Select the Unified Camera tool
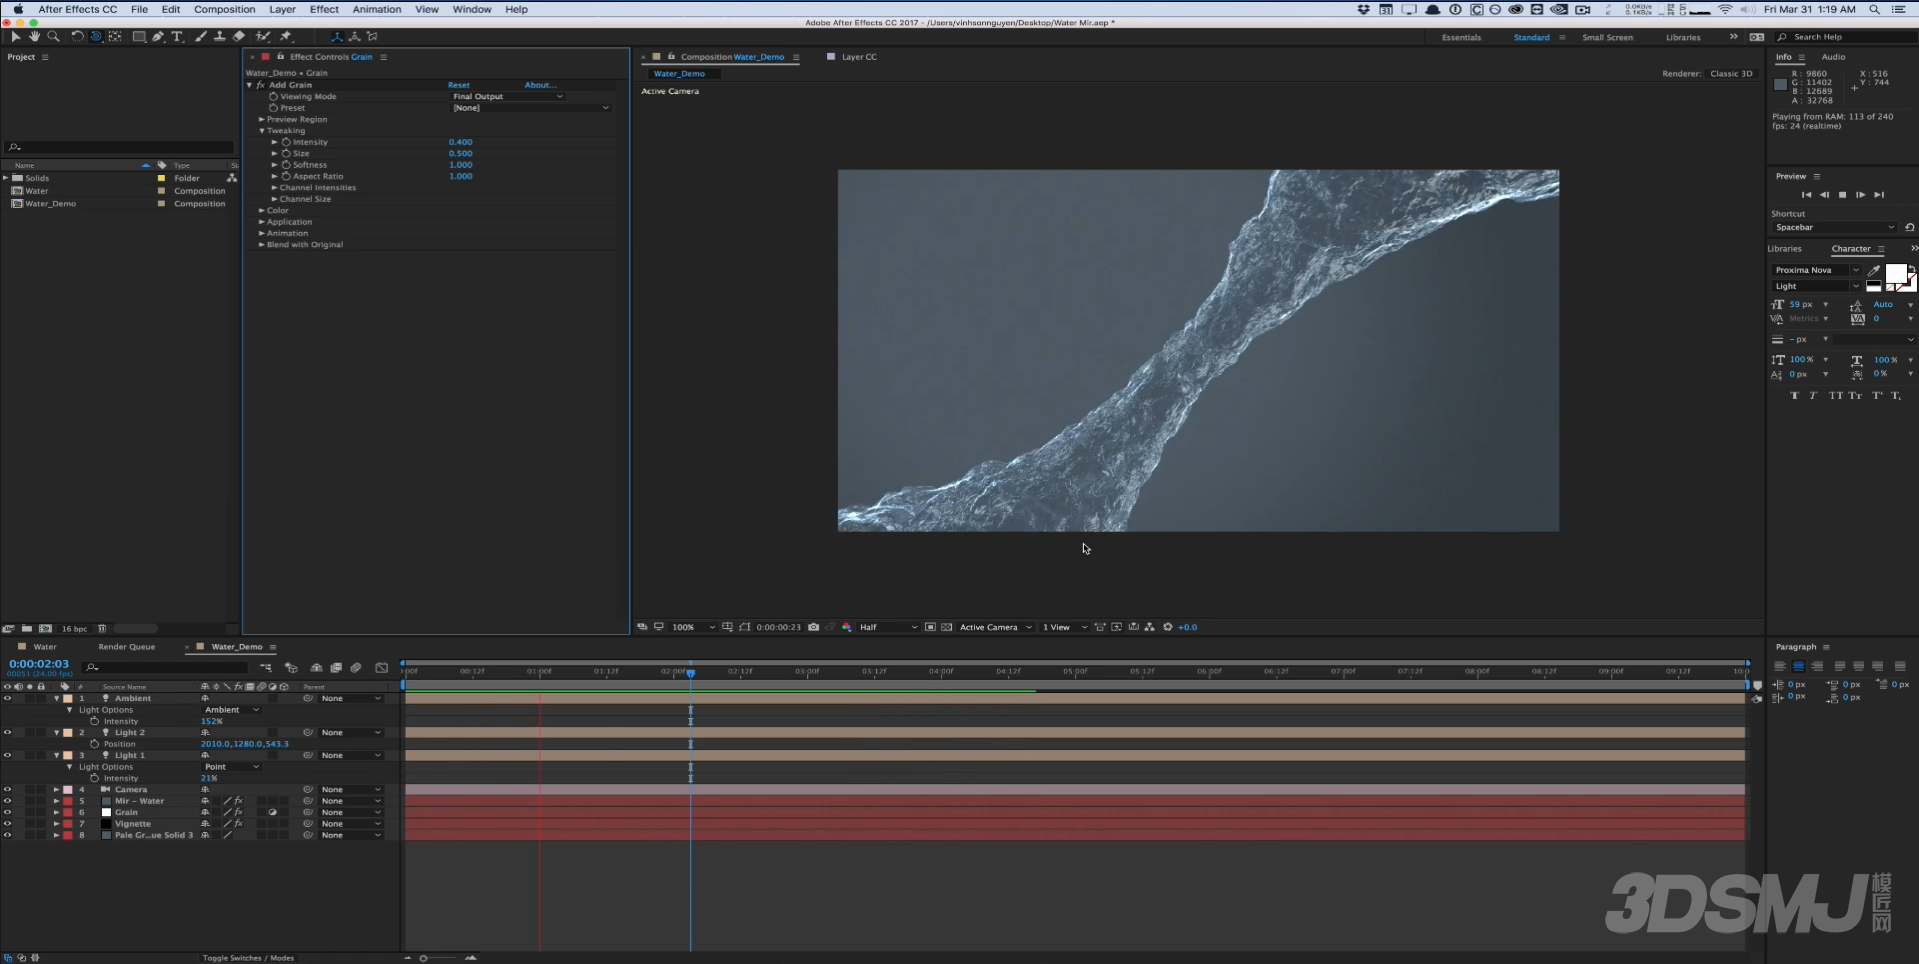Viewport: 1919px width, 964px height. (96, 36)
